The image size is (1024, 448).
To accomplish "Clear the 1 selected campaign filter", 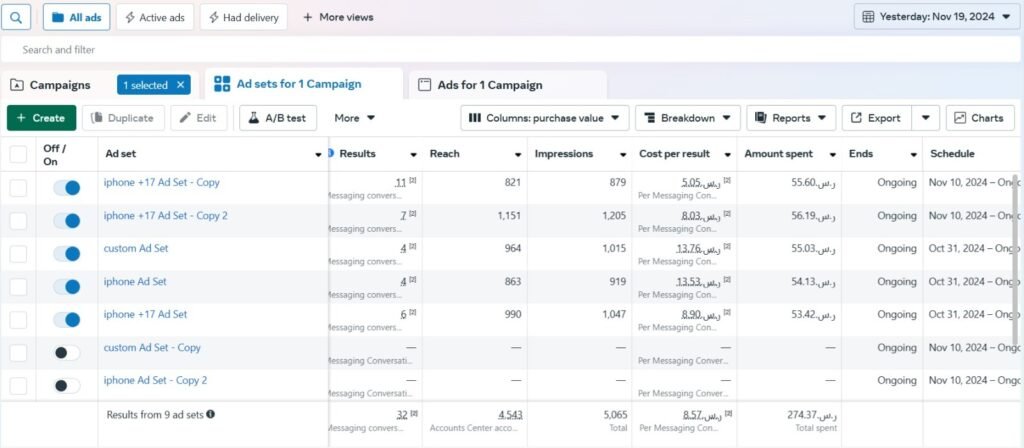I will pos(180,85).
